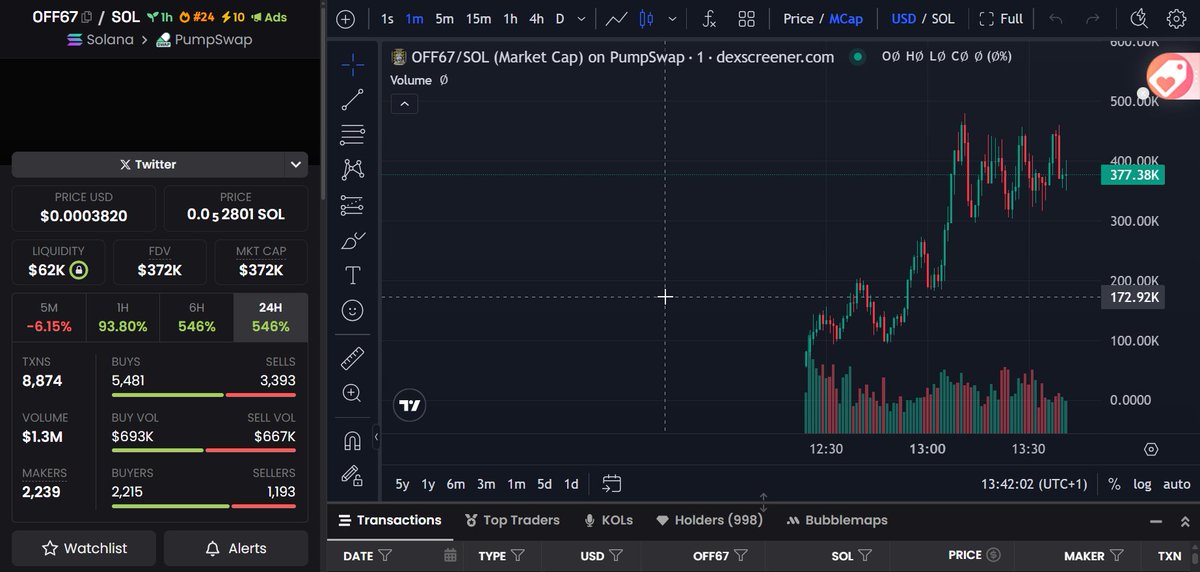Select the 1H timeframe stats tab
The image size is (1200, 572).
click(x=123, y=317)
